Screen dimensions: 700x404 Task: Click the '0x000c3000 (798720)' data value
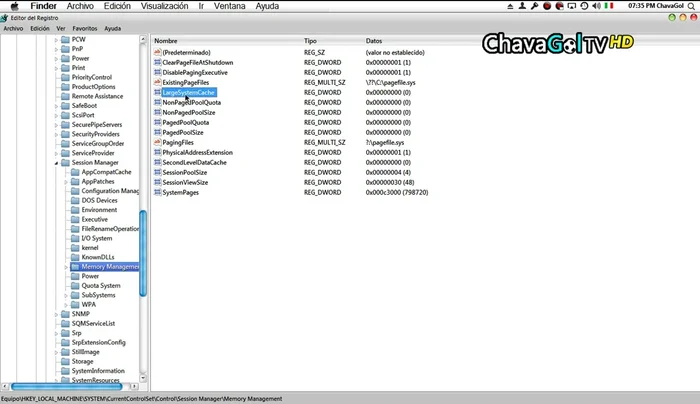[x=397, y=192]
